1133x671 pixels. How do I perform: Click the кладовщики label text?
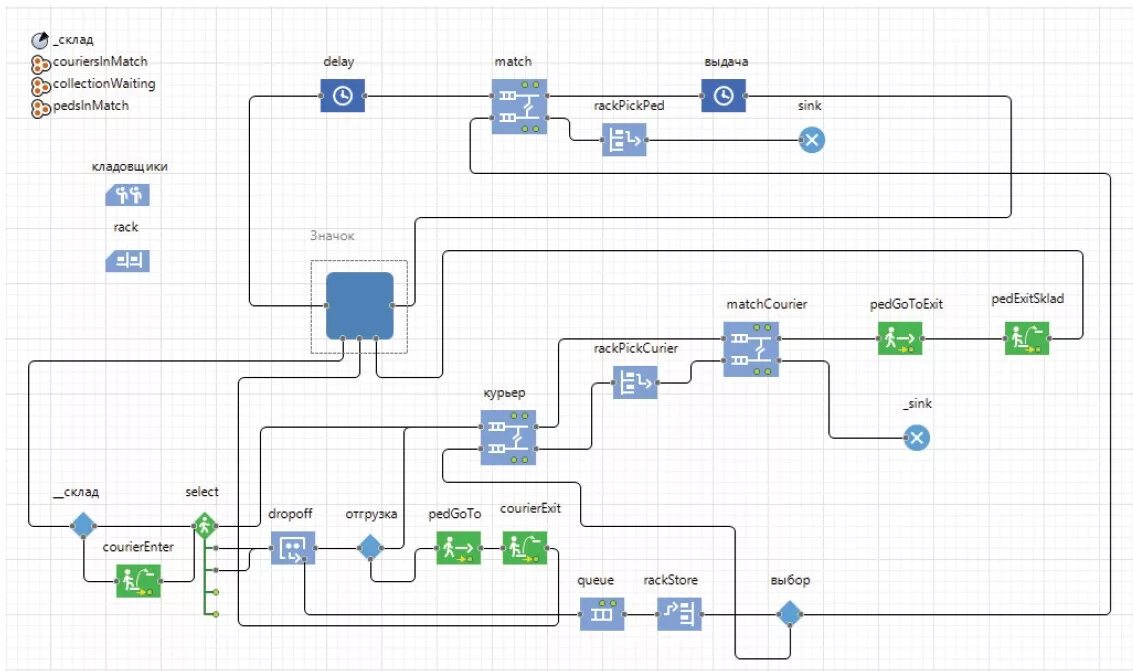coord(129,167)
